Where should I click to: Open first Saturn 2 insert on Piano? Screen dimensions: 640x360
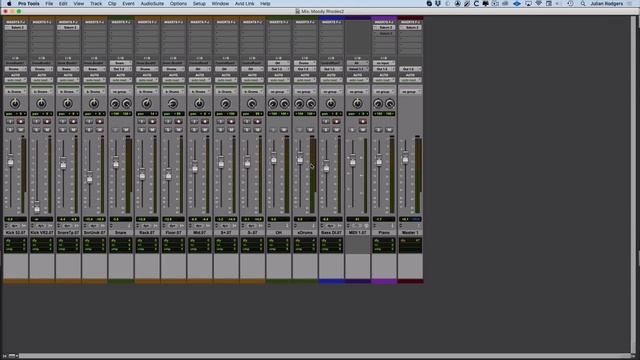tap(384, 27)
